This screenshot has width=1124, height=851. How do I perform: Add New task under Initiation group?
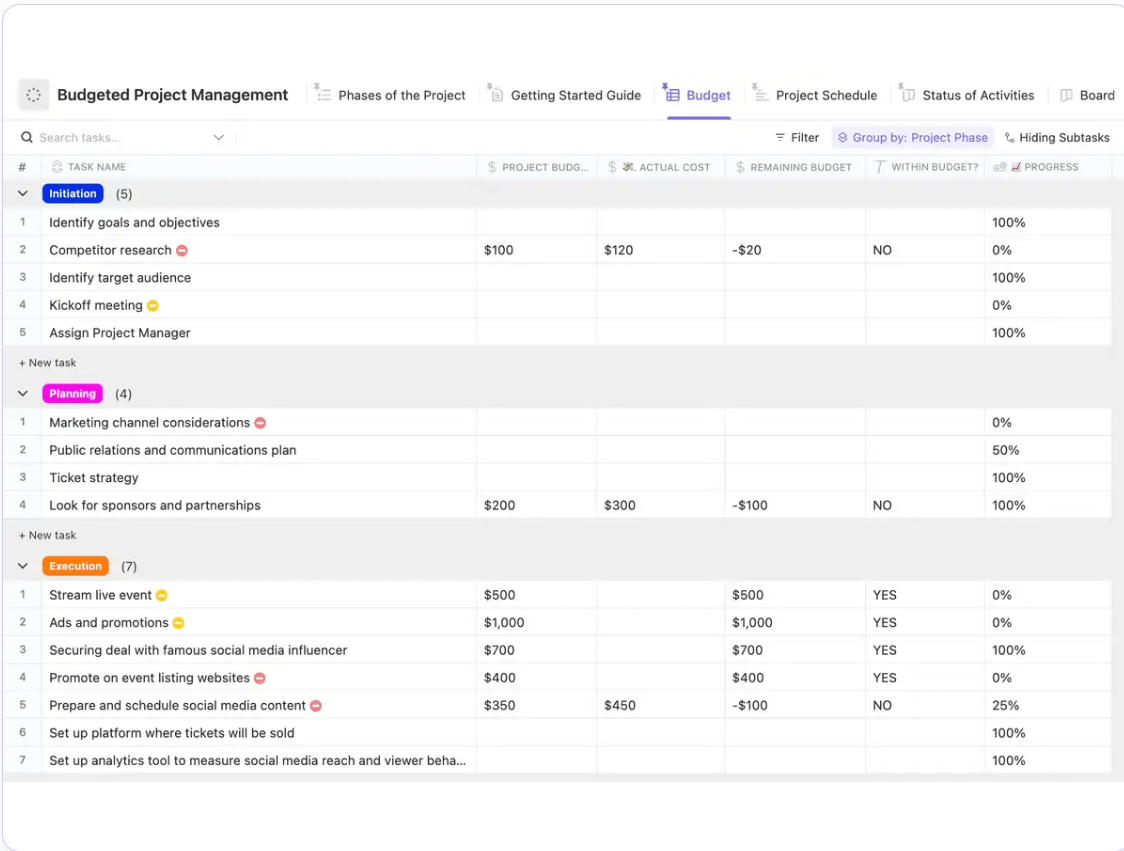pyautogui.click(x=47, y=363)
